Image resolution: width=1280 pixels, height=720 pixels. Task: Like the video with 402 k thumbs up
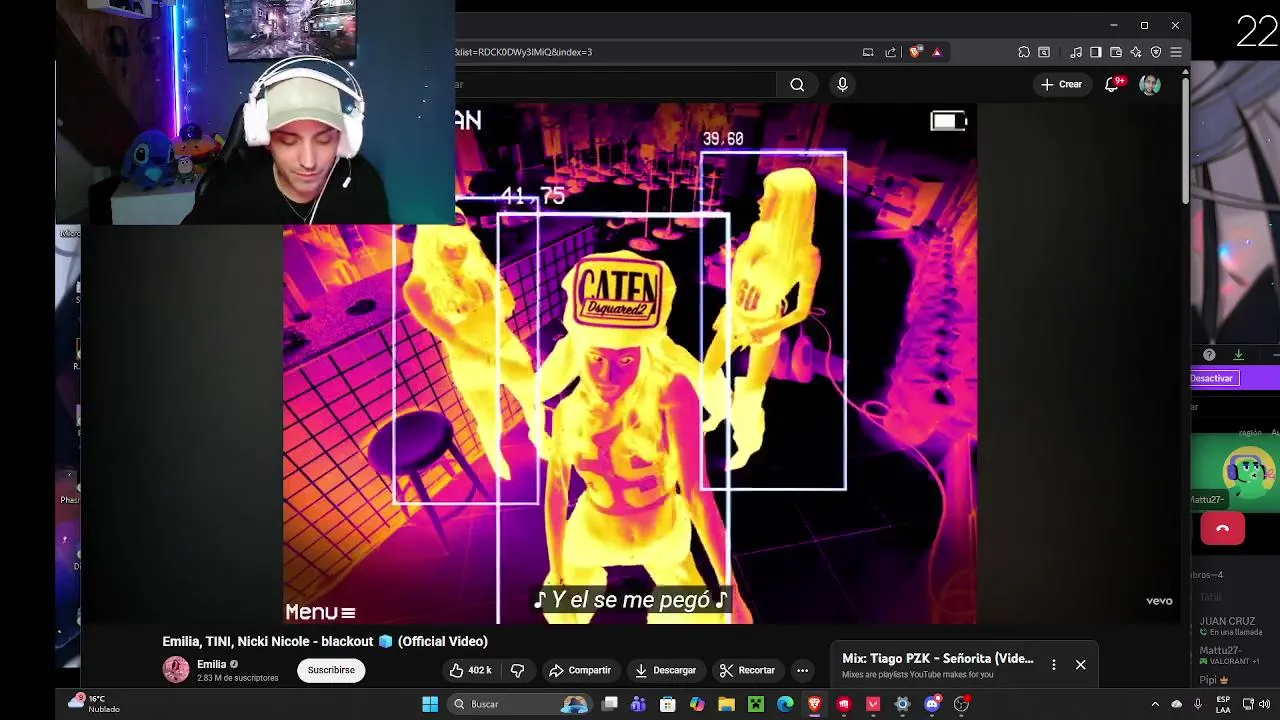tap(470, 670)
